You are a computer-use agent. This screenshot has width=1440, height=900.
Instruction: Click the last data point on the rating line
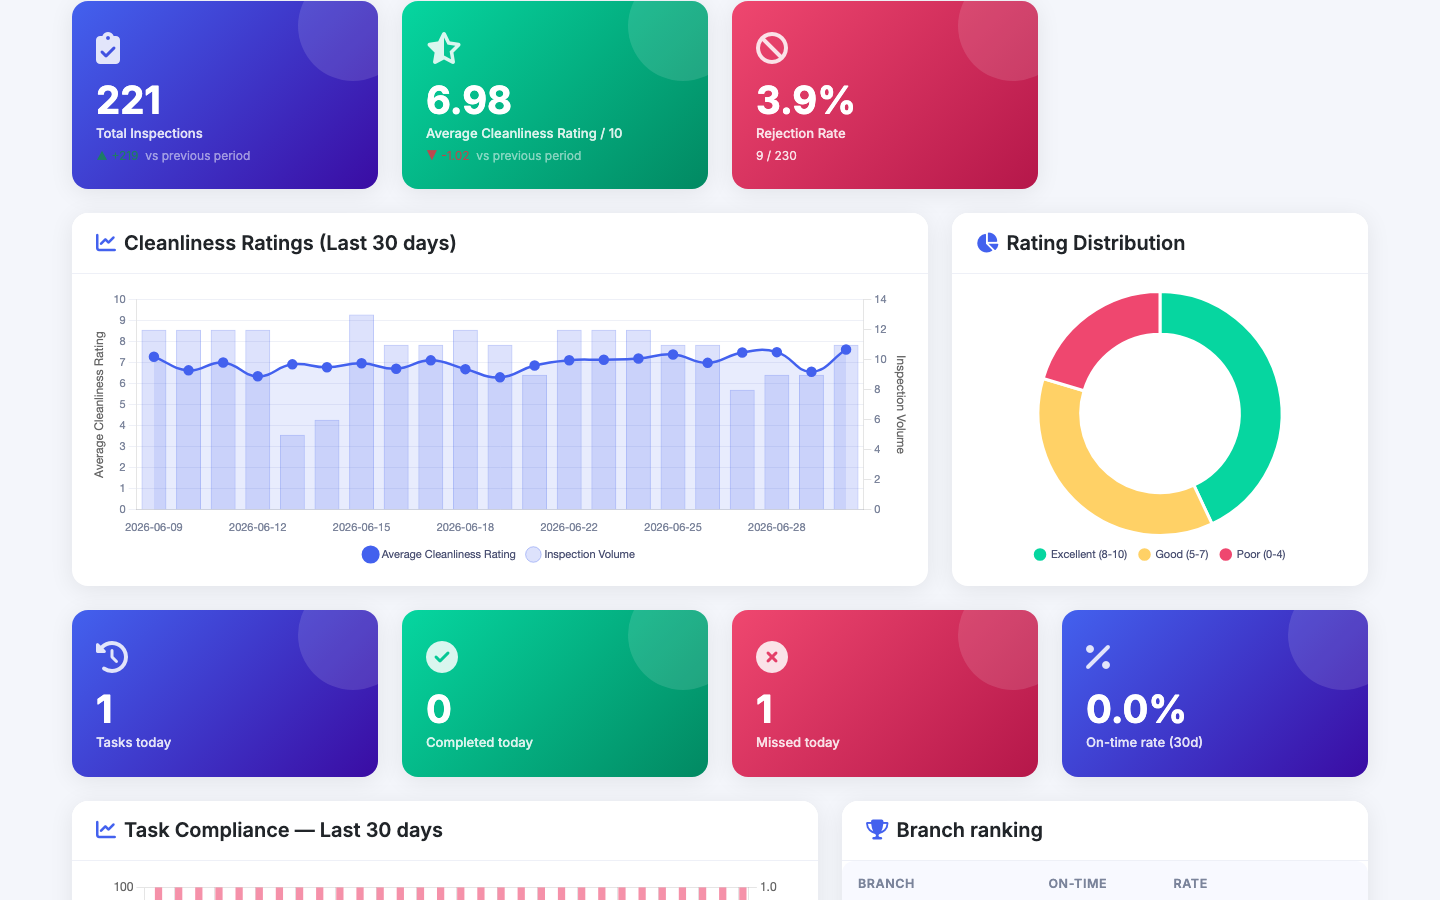coord(846,350)
